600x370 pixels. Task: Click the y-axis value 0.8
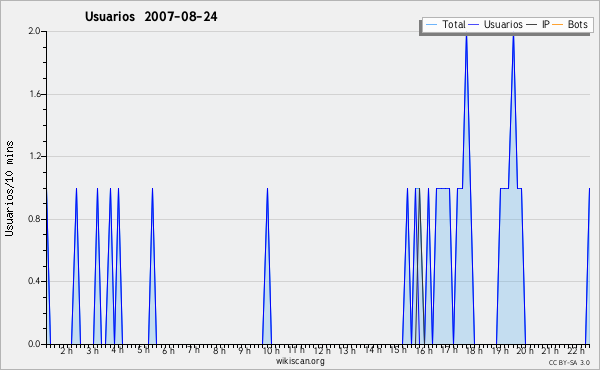(34, 219)
